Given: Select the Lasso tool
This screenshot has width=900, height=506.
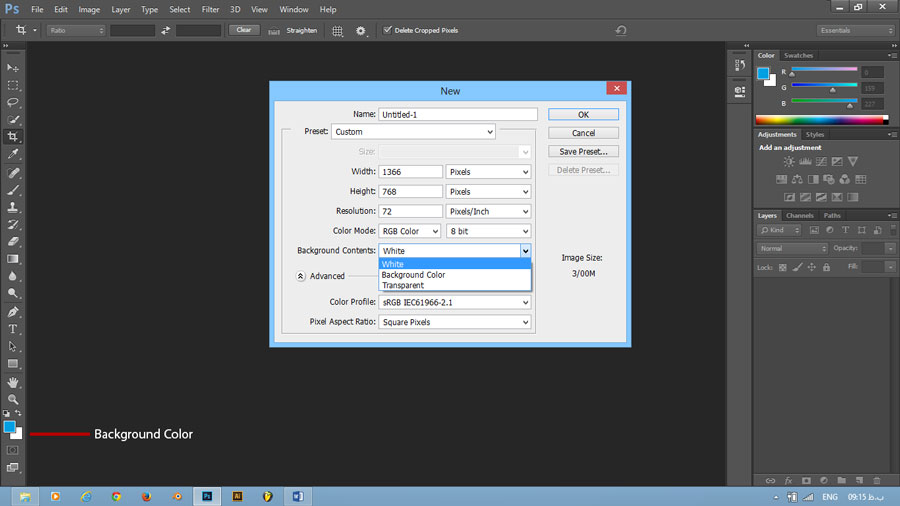Looking at the screenshot, I should point(13,102).
